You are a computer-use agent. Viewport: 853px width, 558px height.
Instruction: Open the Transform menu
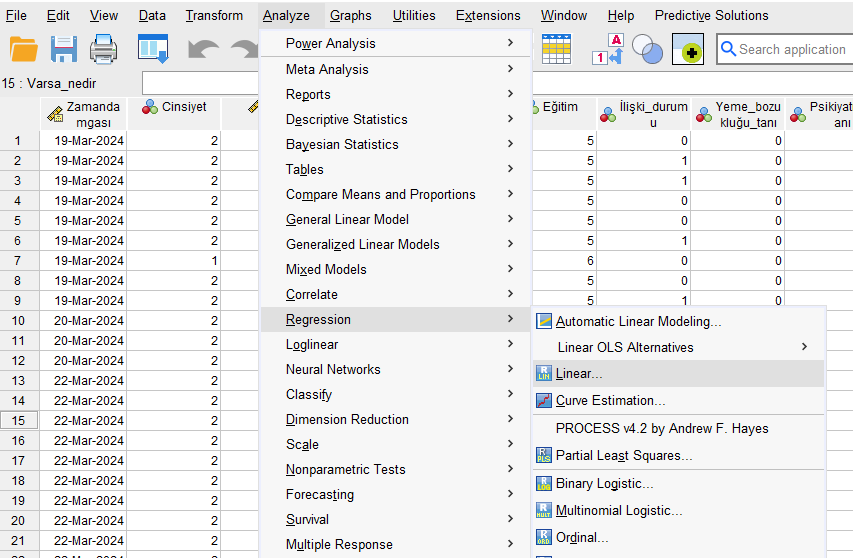coord(214,15)
